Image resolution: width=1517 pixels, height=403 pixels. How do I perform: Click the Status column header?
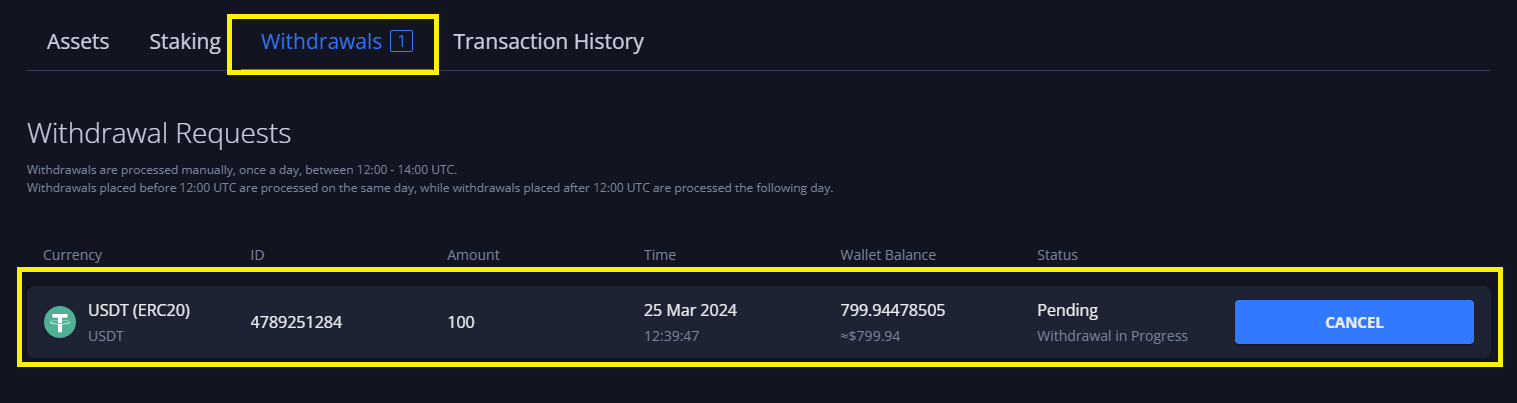pyautogui.click(x=1057, y=255)
